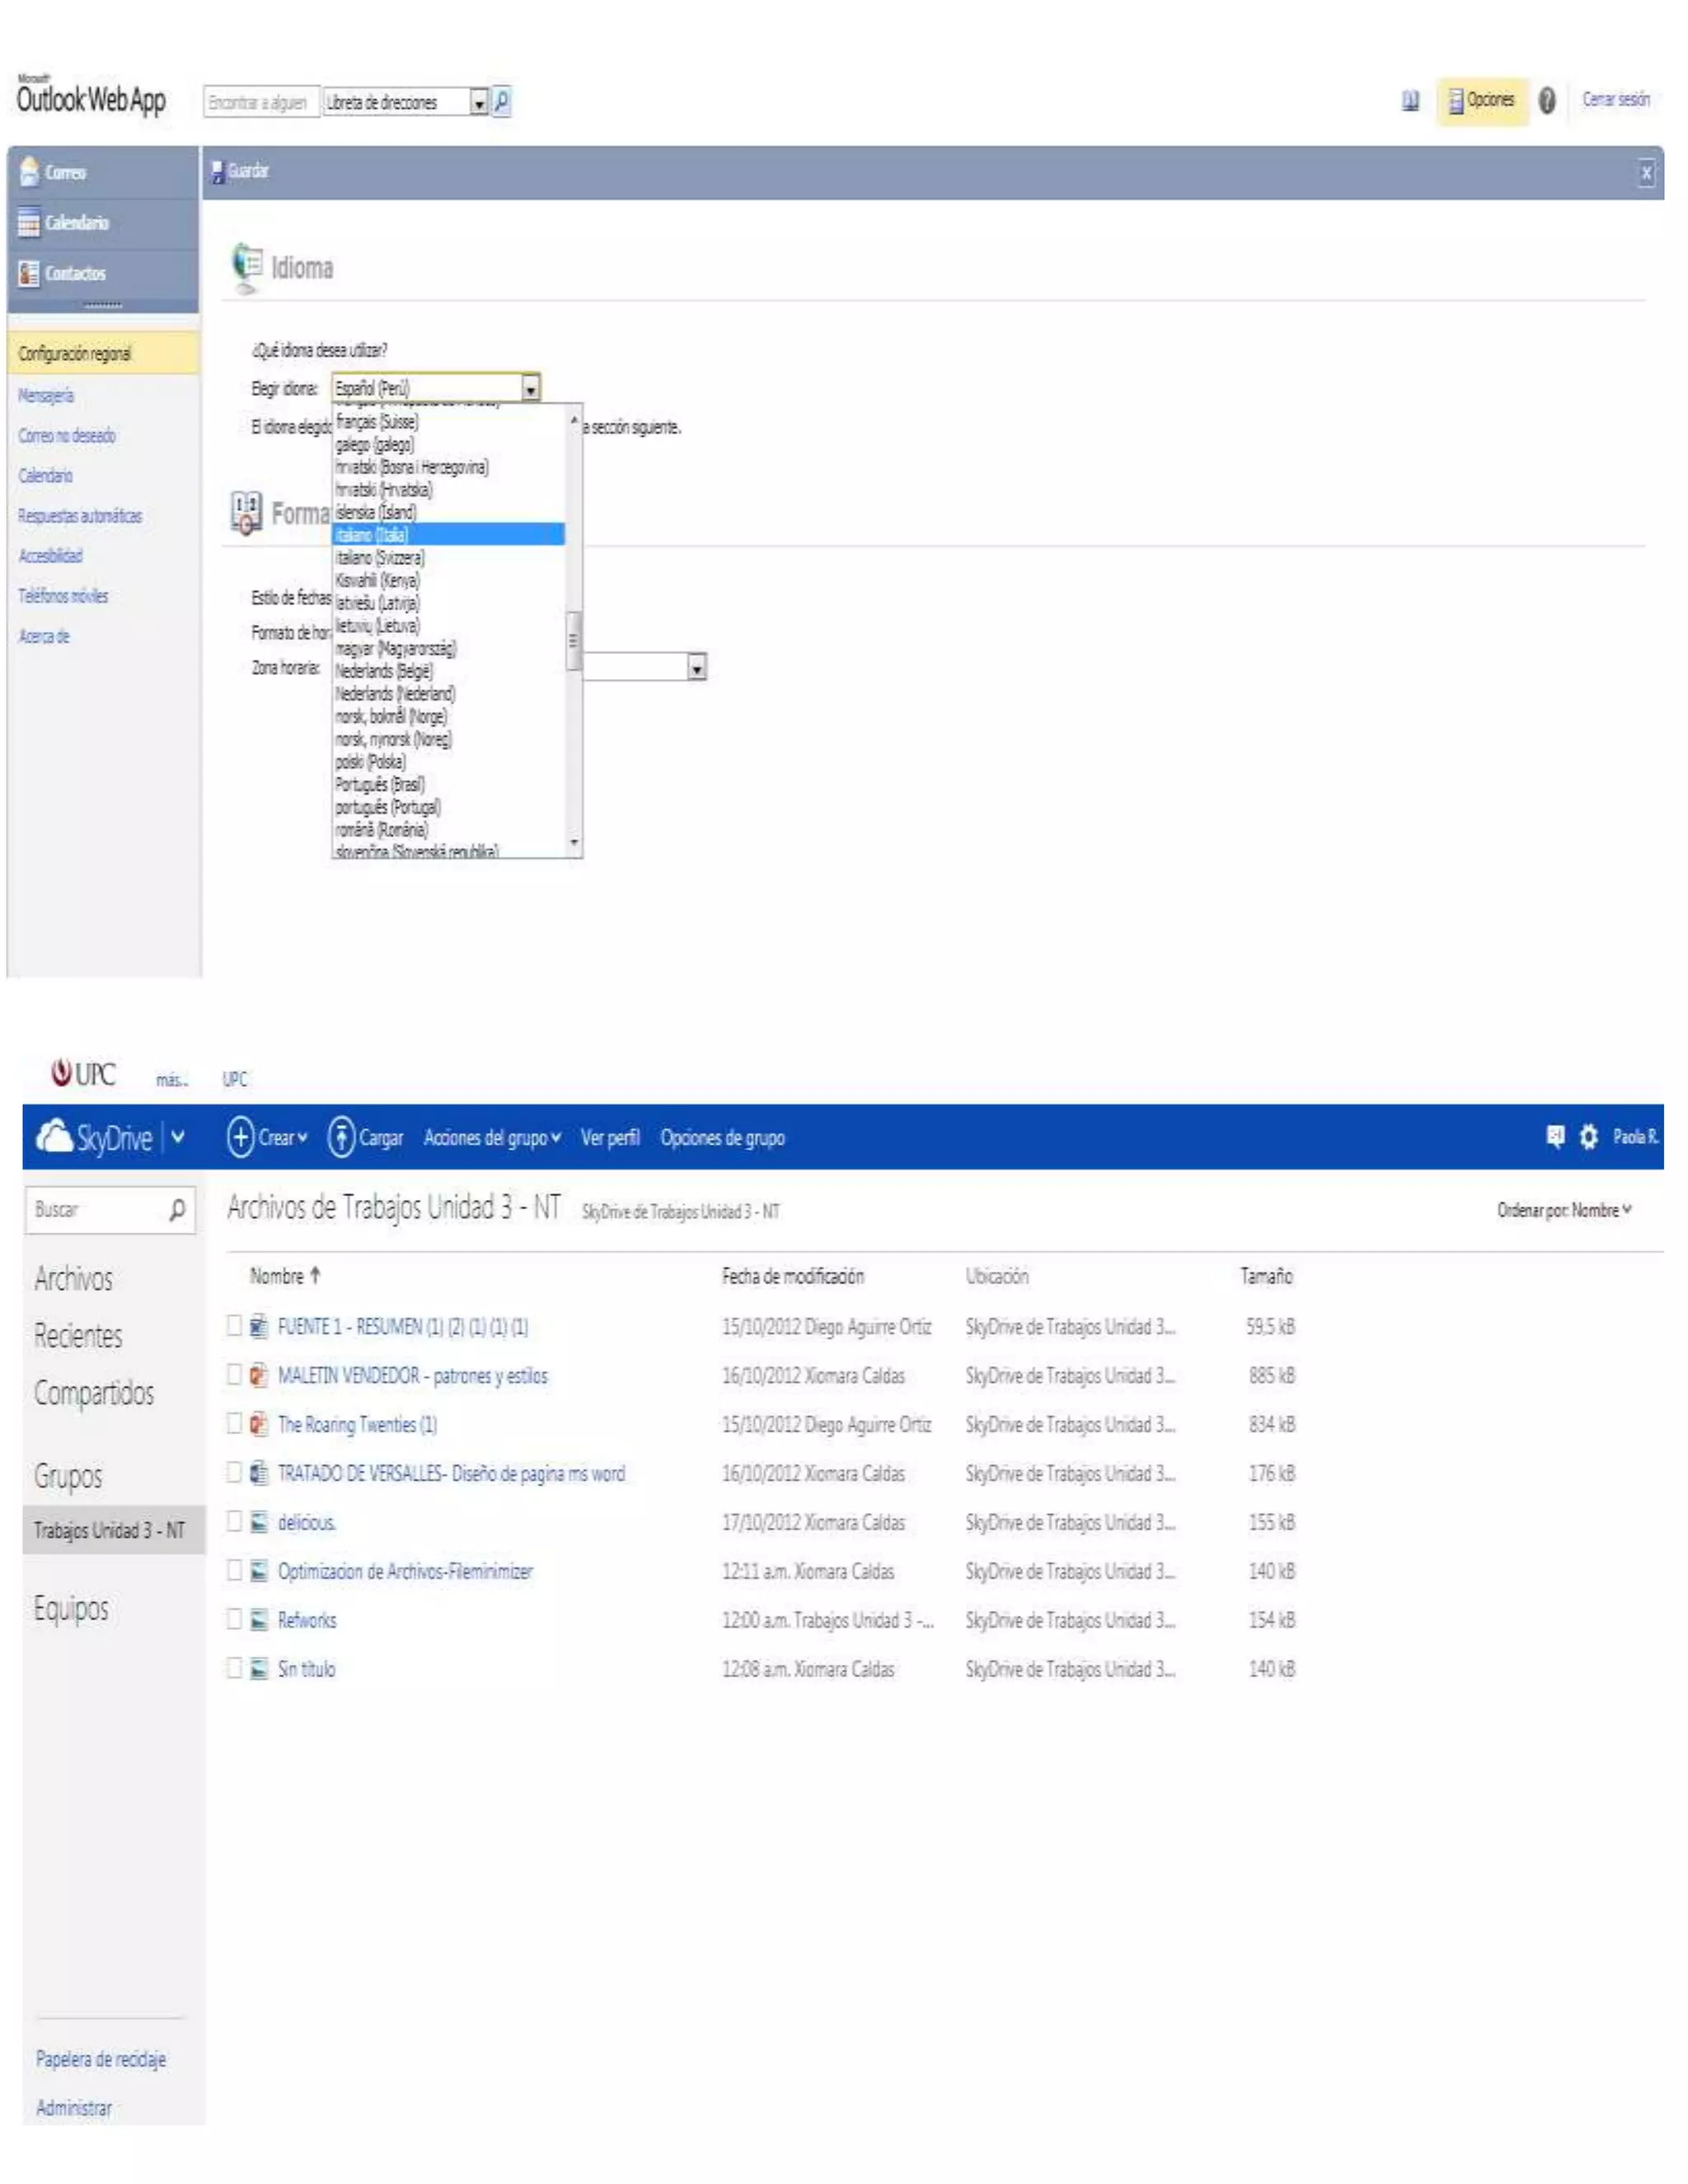Open the SkyDrive settings gear icon
1688x2184 pixels.
(x=1588, y=1137)
